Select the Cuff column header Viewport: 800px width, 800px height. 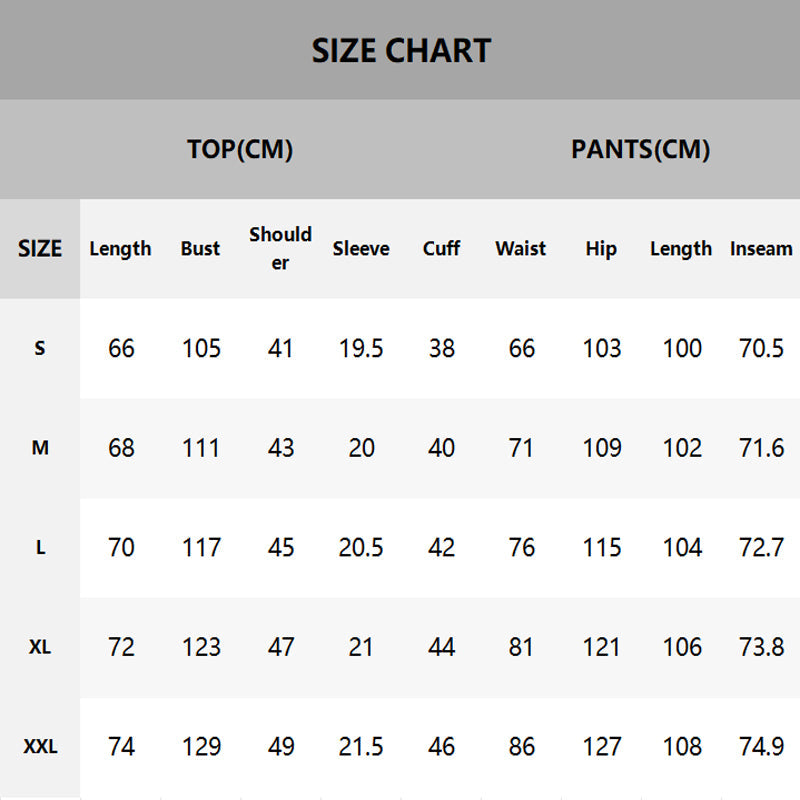point(441,248)
